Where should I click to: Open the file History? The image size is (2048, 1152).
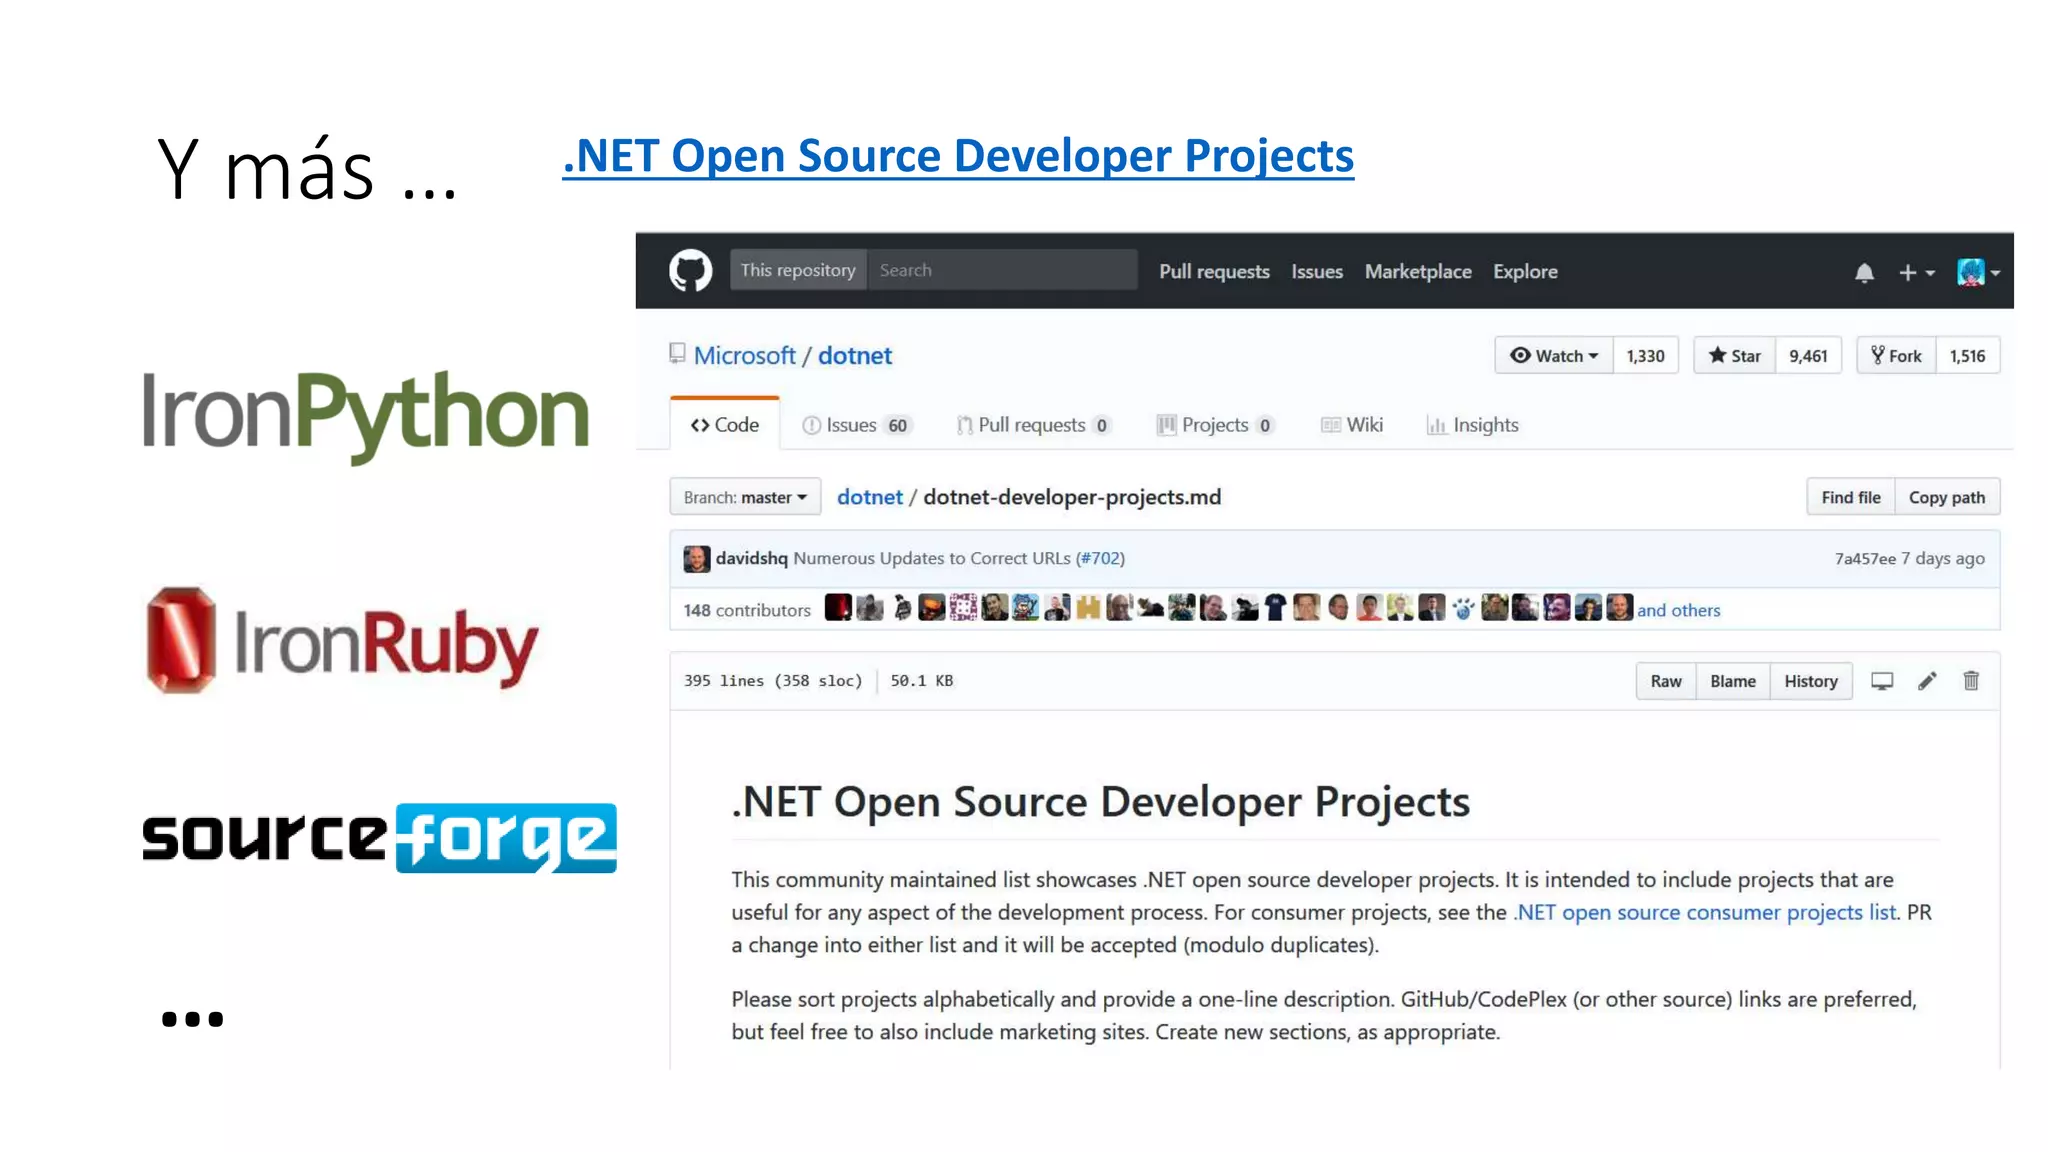[1811, 681]
